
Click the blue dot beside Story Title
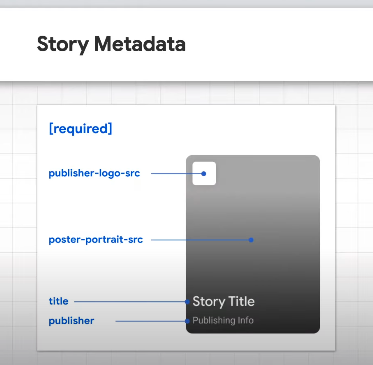pyautogui.click(x=187, y=302)
